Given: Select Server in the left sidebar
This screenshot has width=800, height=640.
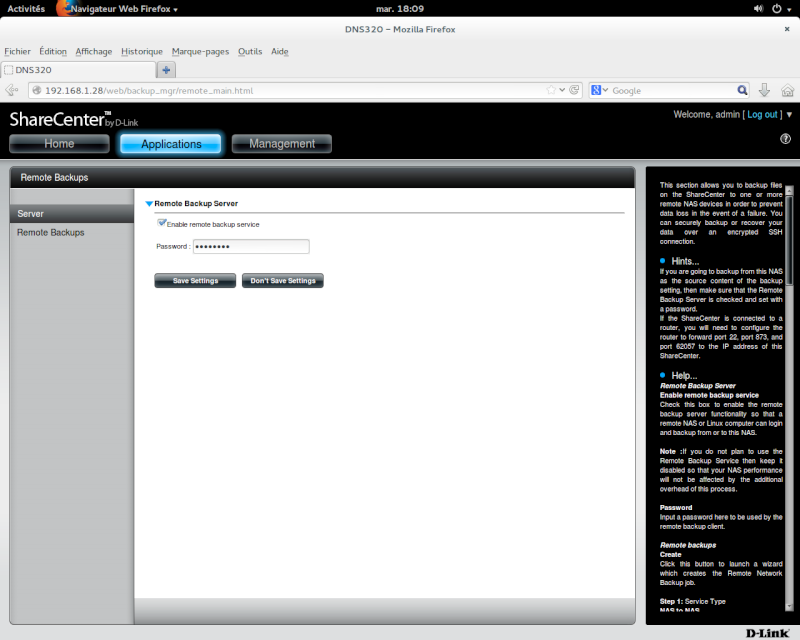Looking at the screenshot, I should coord(72,214).
